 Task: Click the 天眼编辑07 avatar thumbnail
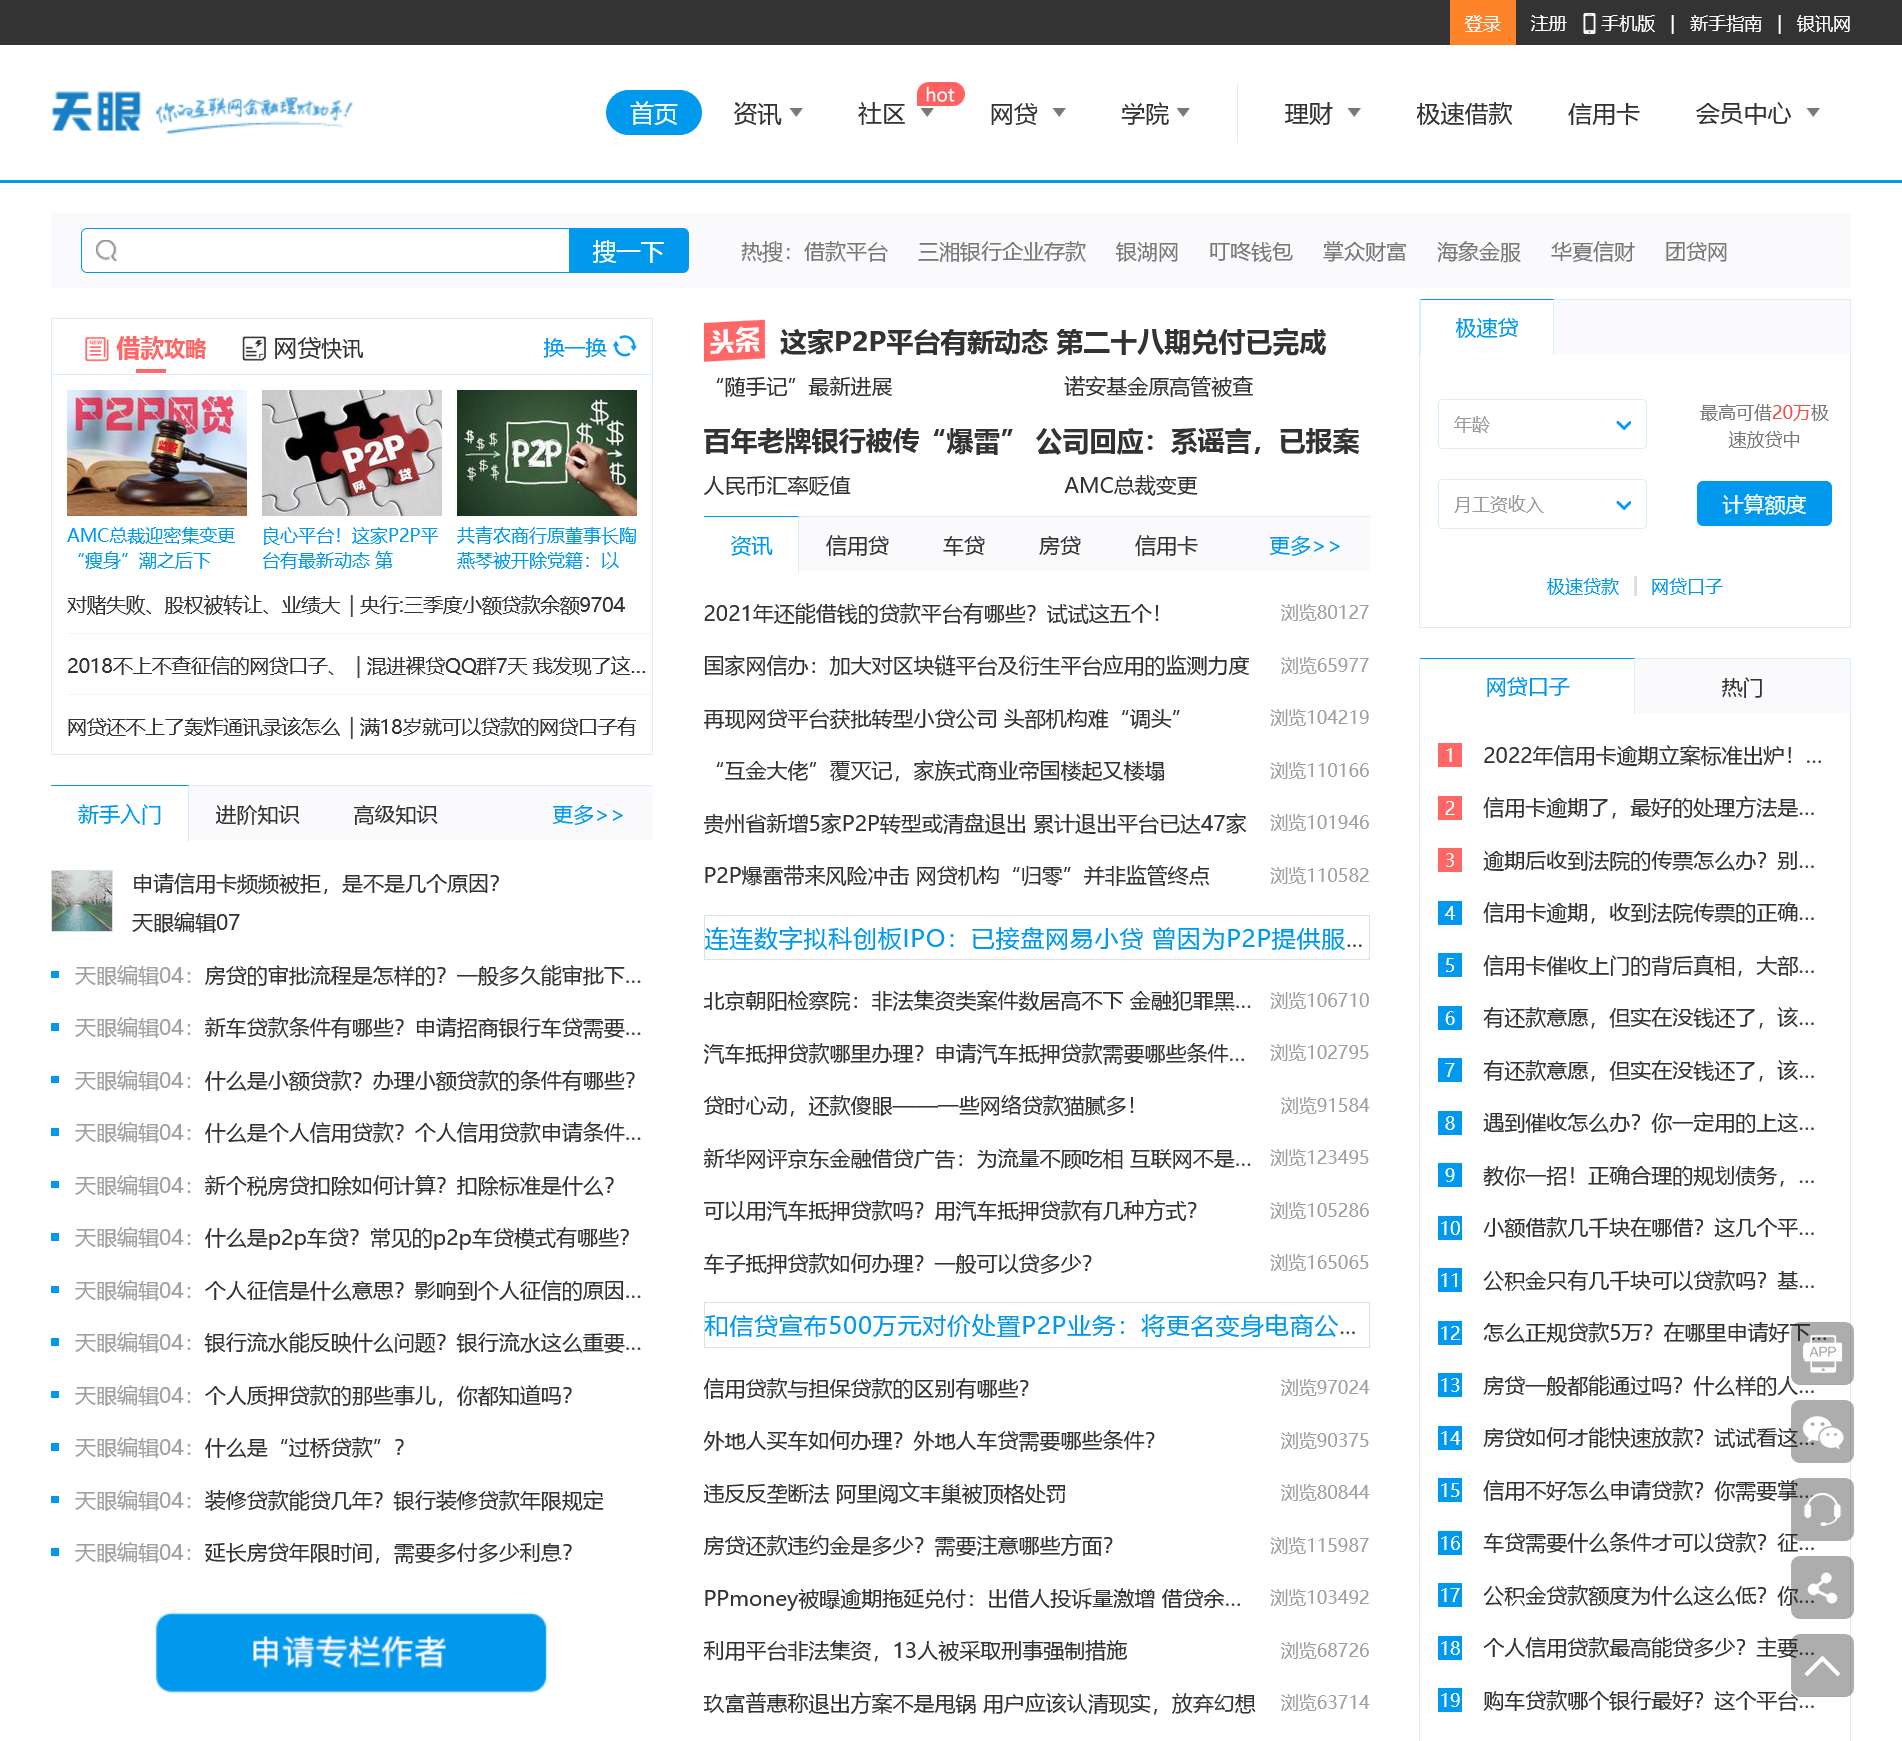pyautogui.click(x=82, y=901)
